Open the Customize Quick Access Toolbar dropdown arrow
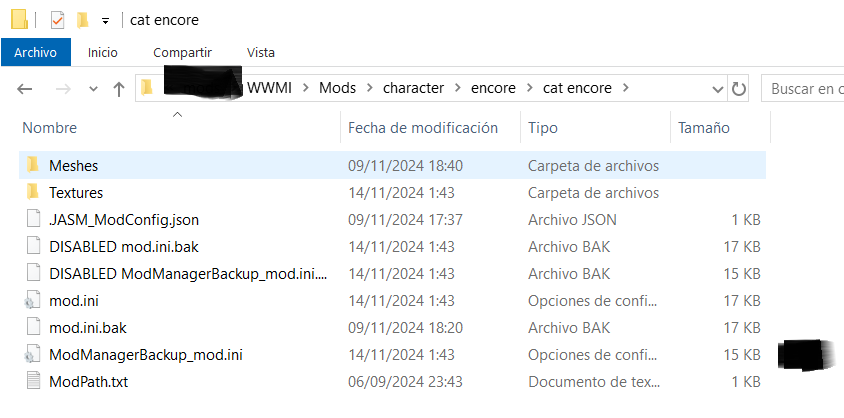This screenshot has height=418, width=844. pyautogui.click(x=106, y=21)
